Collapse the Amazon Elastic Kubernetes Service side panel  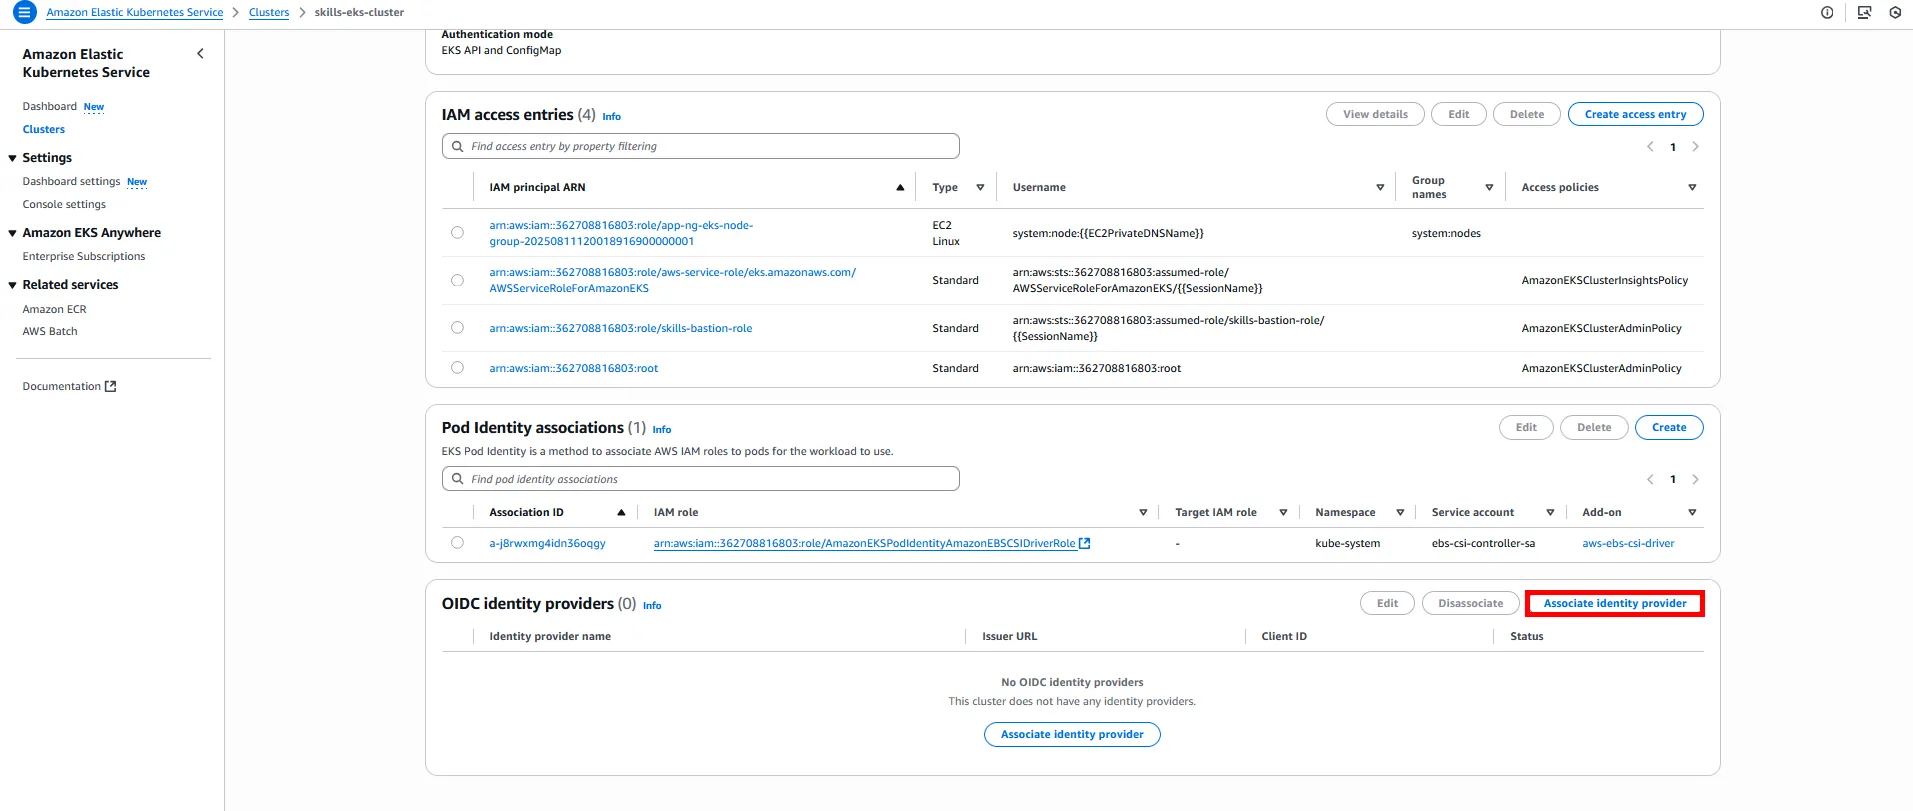[200, 54]
